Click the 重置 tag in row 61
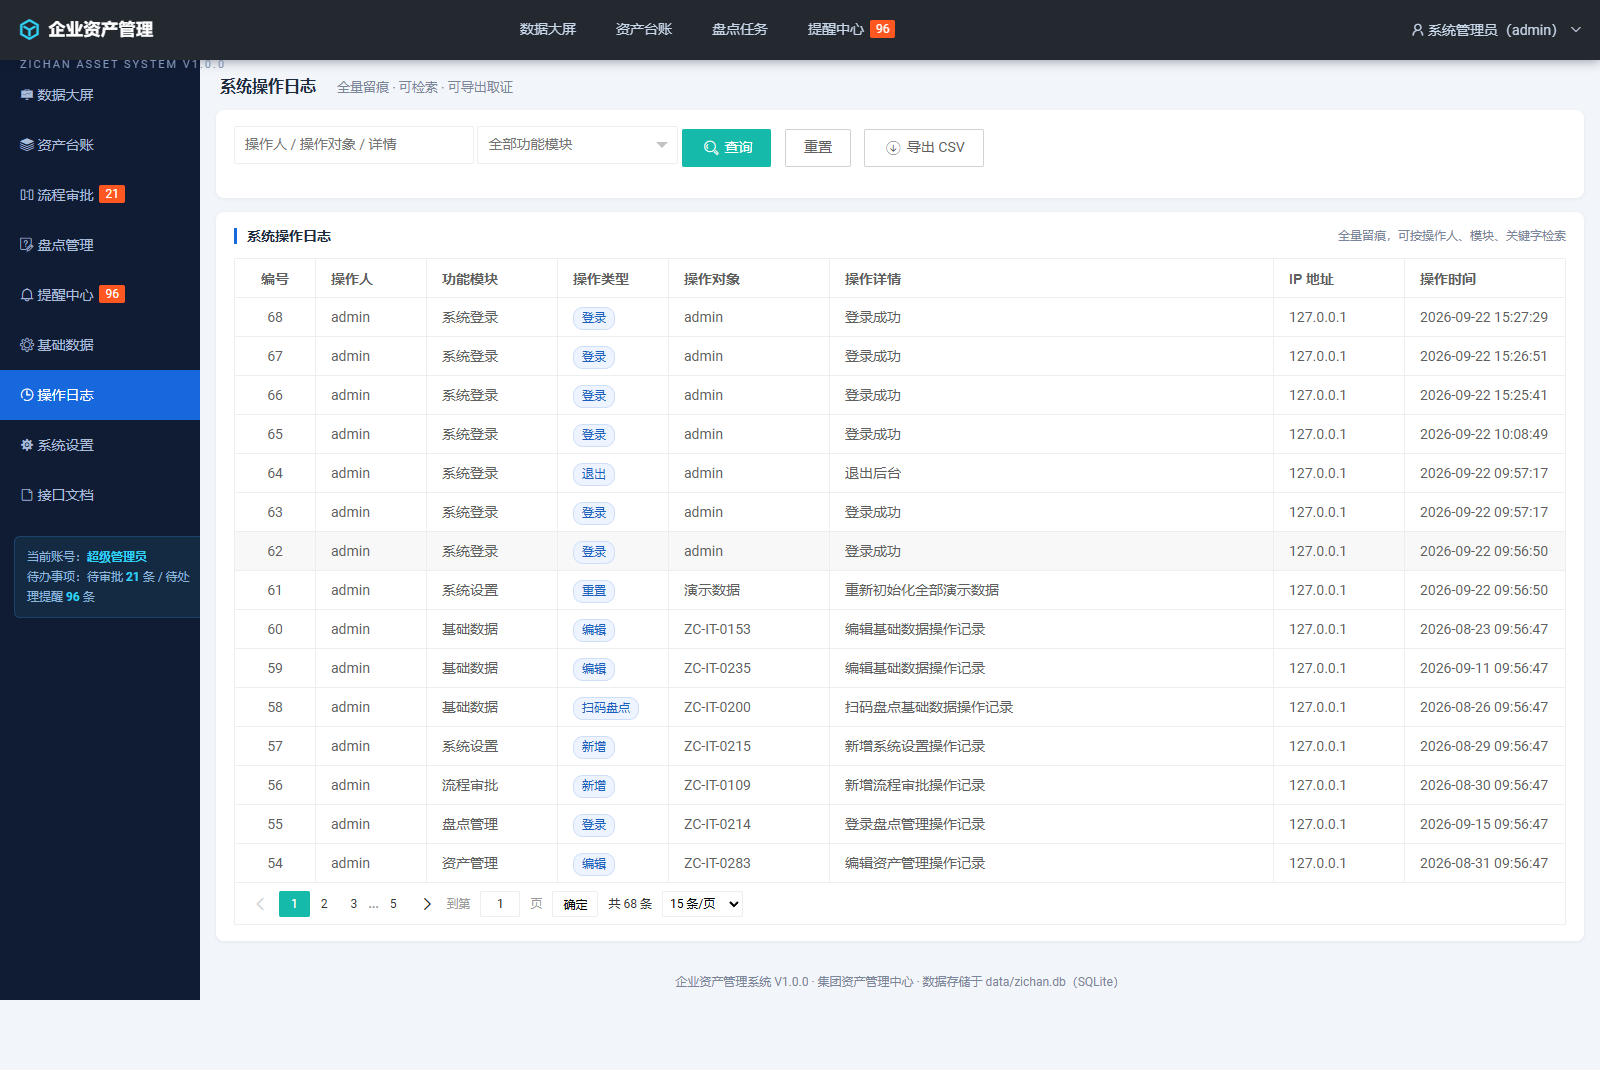The image size is (1600, 1070). (594, 591)
